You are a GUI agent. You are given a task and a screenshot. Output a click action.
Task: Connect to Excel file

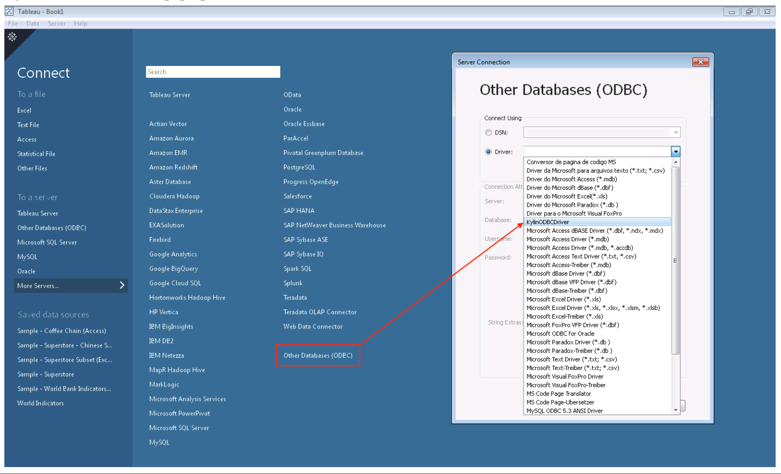coord(24,111)
